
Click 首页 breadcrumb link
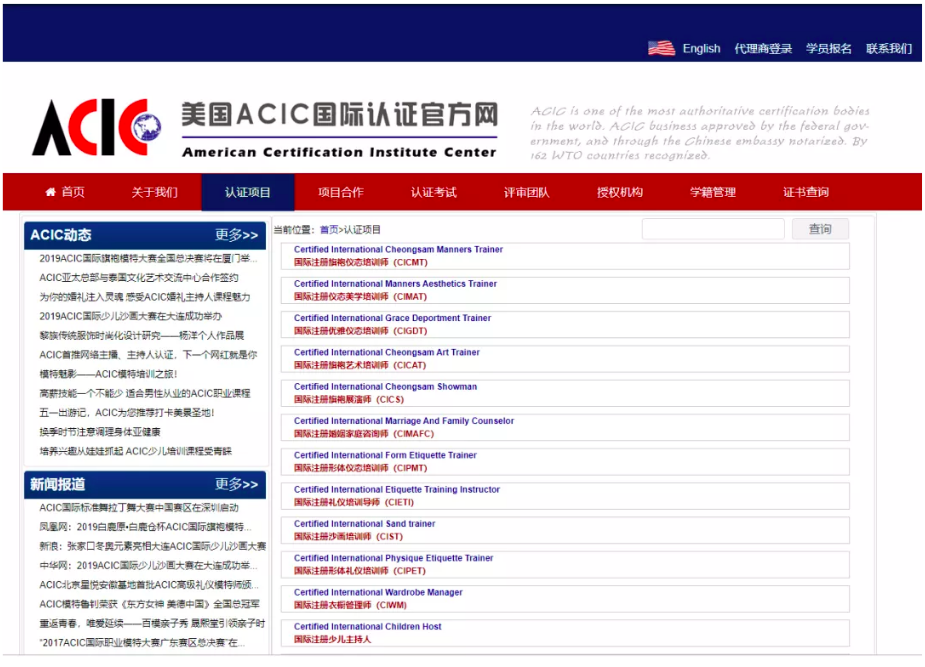point(329,229)
